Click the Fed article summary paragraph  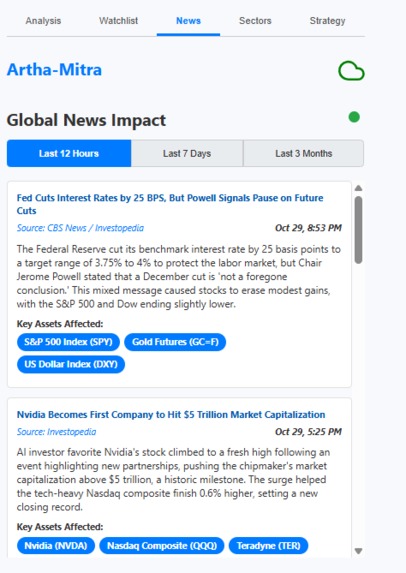click(x=179, y=277)
